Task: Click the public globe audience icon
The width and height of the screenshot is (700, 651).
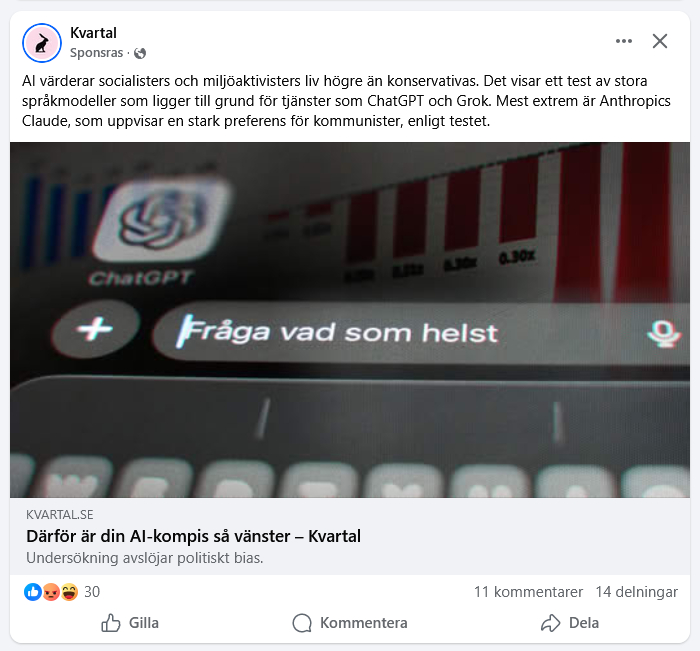Action: click(x=140, y=53)
